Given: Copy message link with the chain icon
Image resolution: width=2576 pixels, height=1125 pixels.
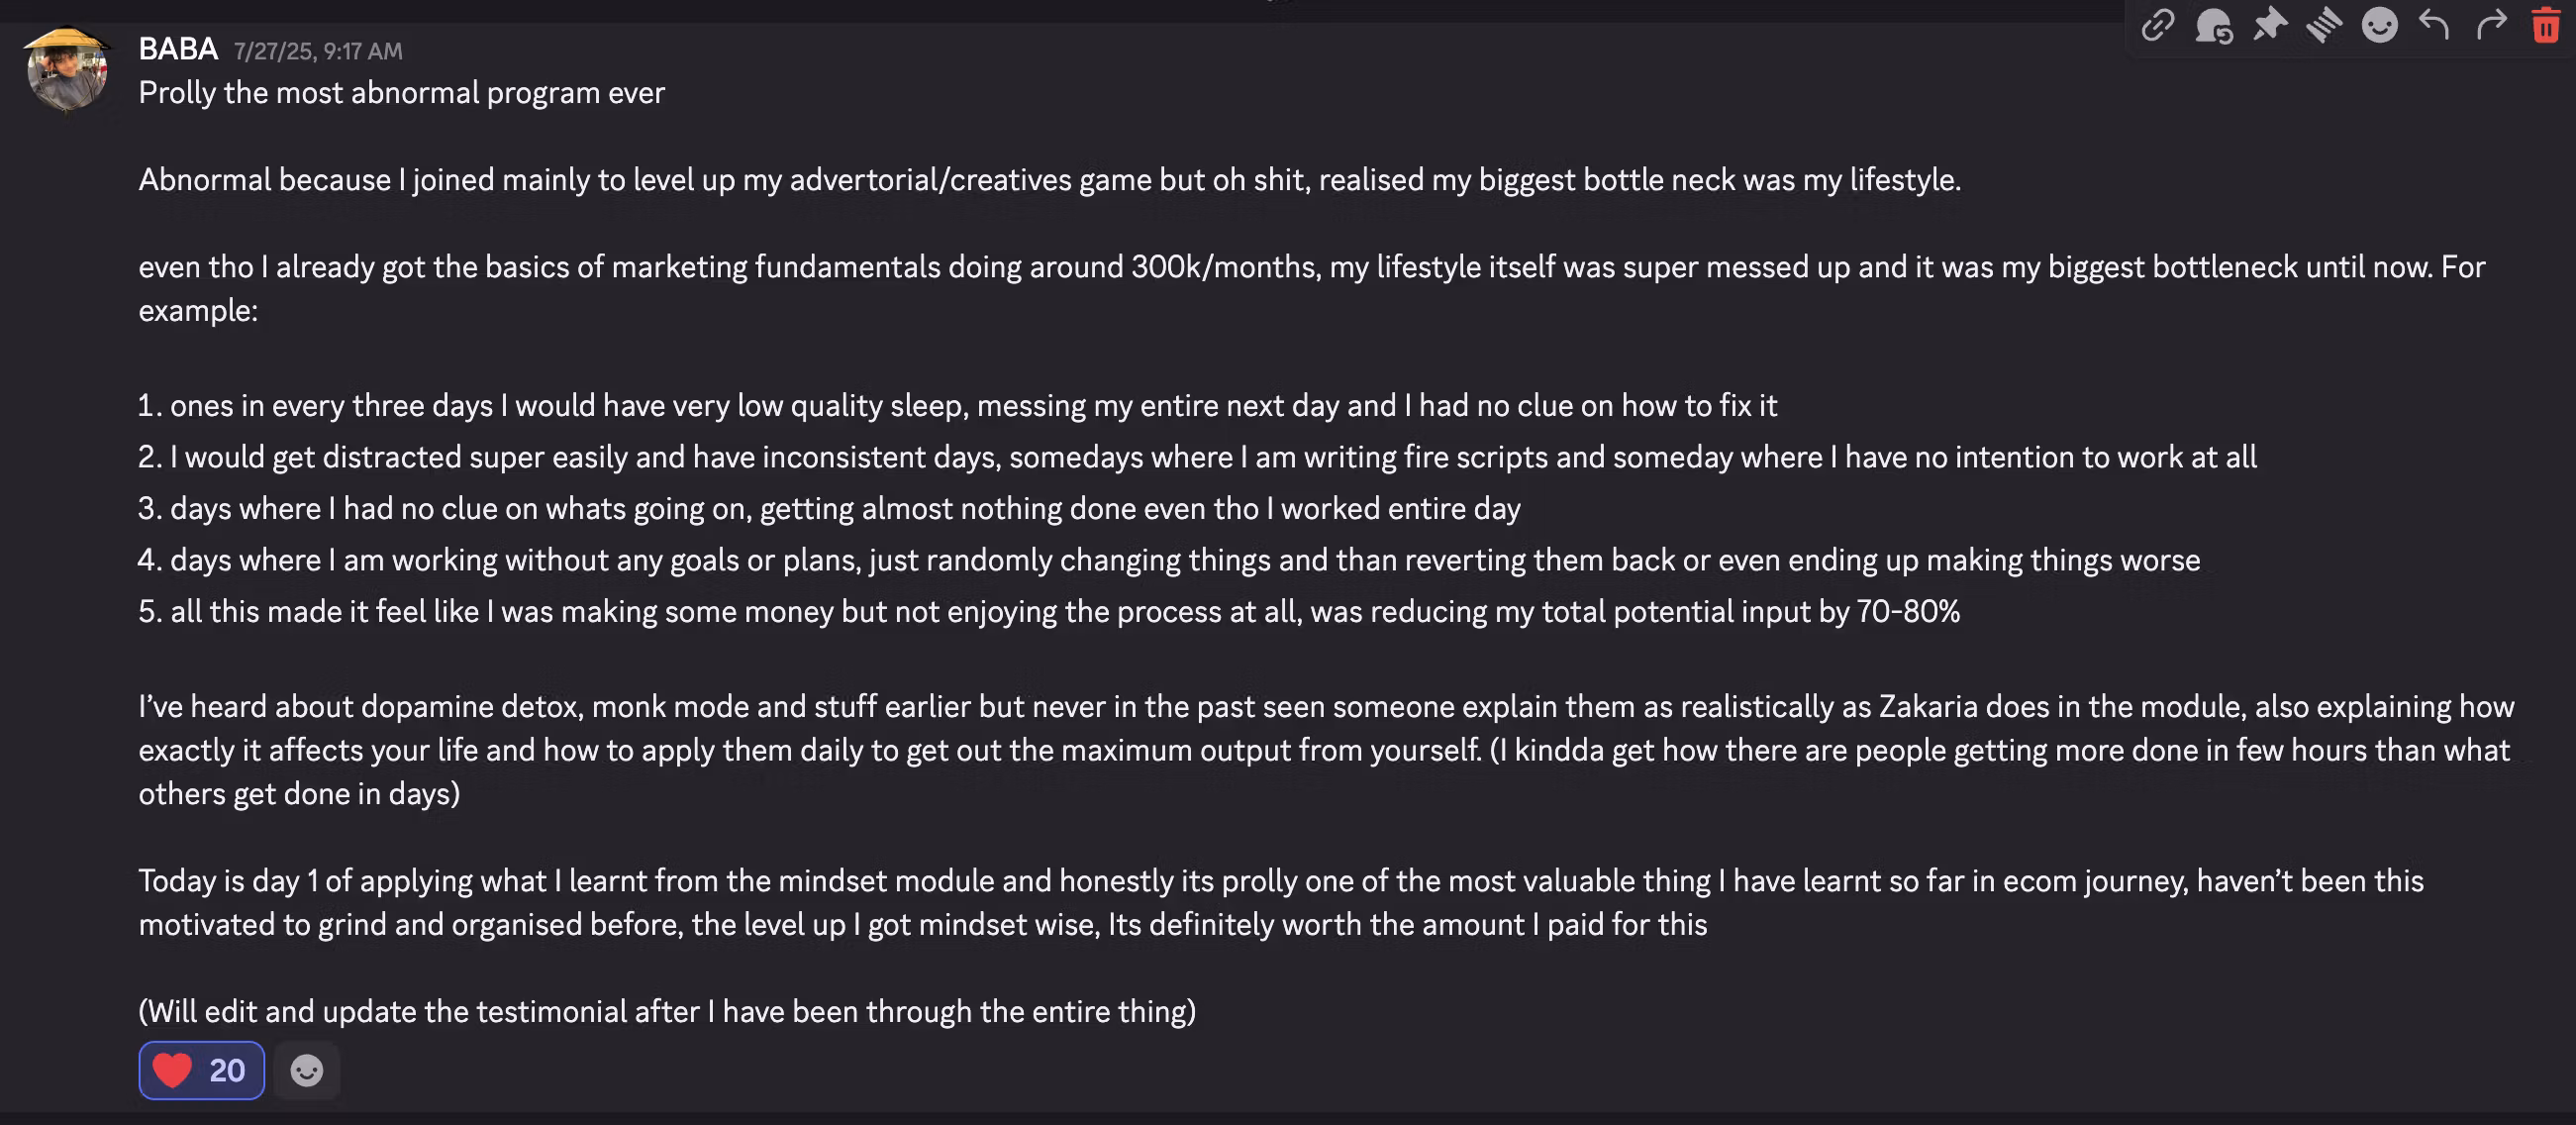Looking at the screenshot, I should pos(2157,25).
